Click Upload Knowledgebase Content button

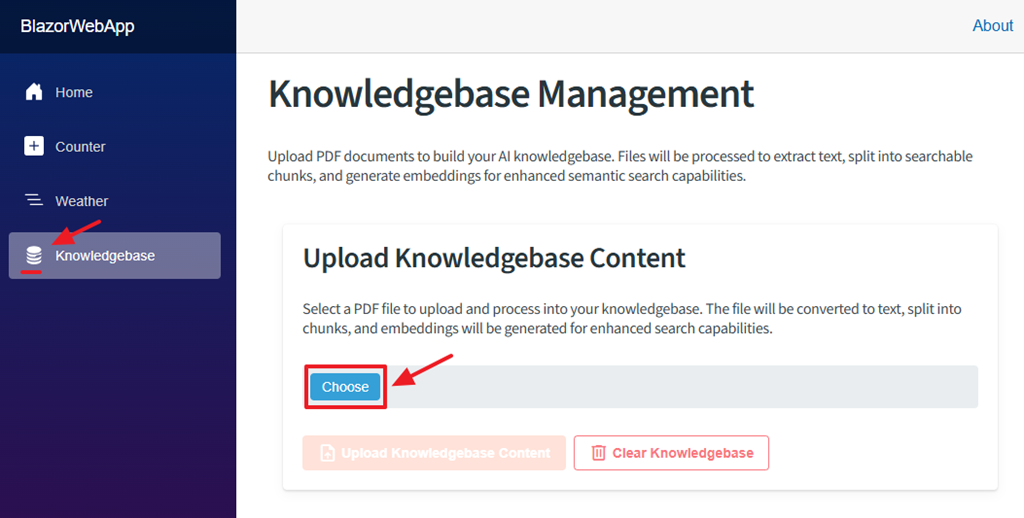click(434, 453)
